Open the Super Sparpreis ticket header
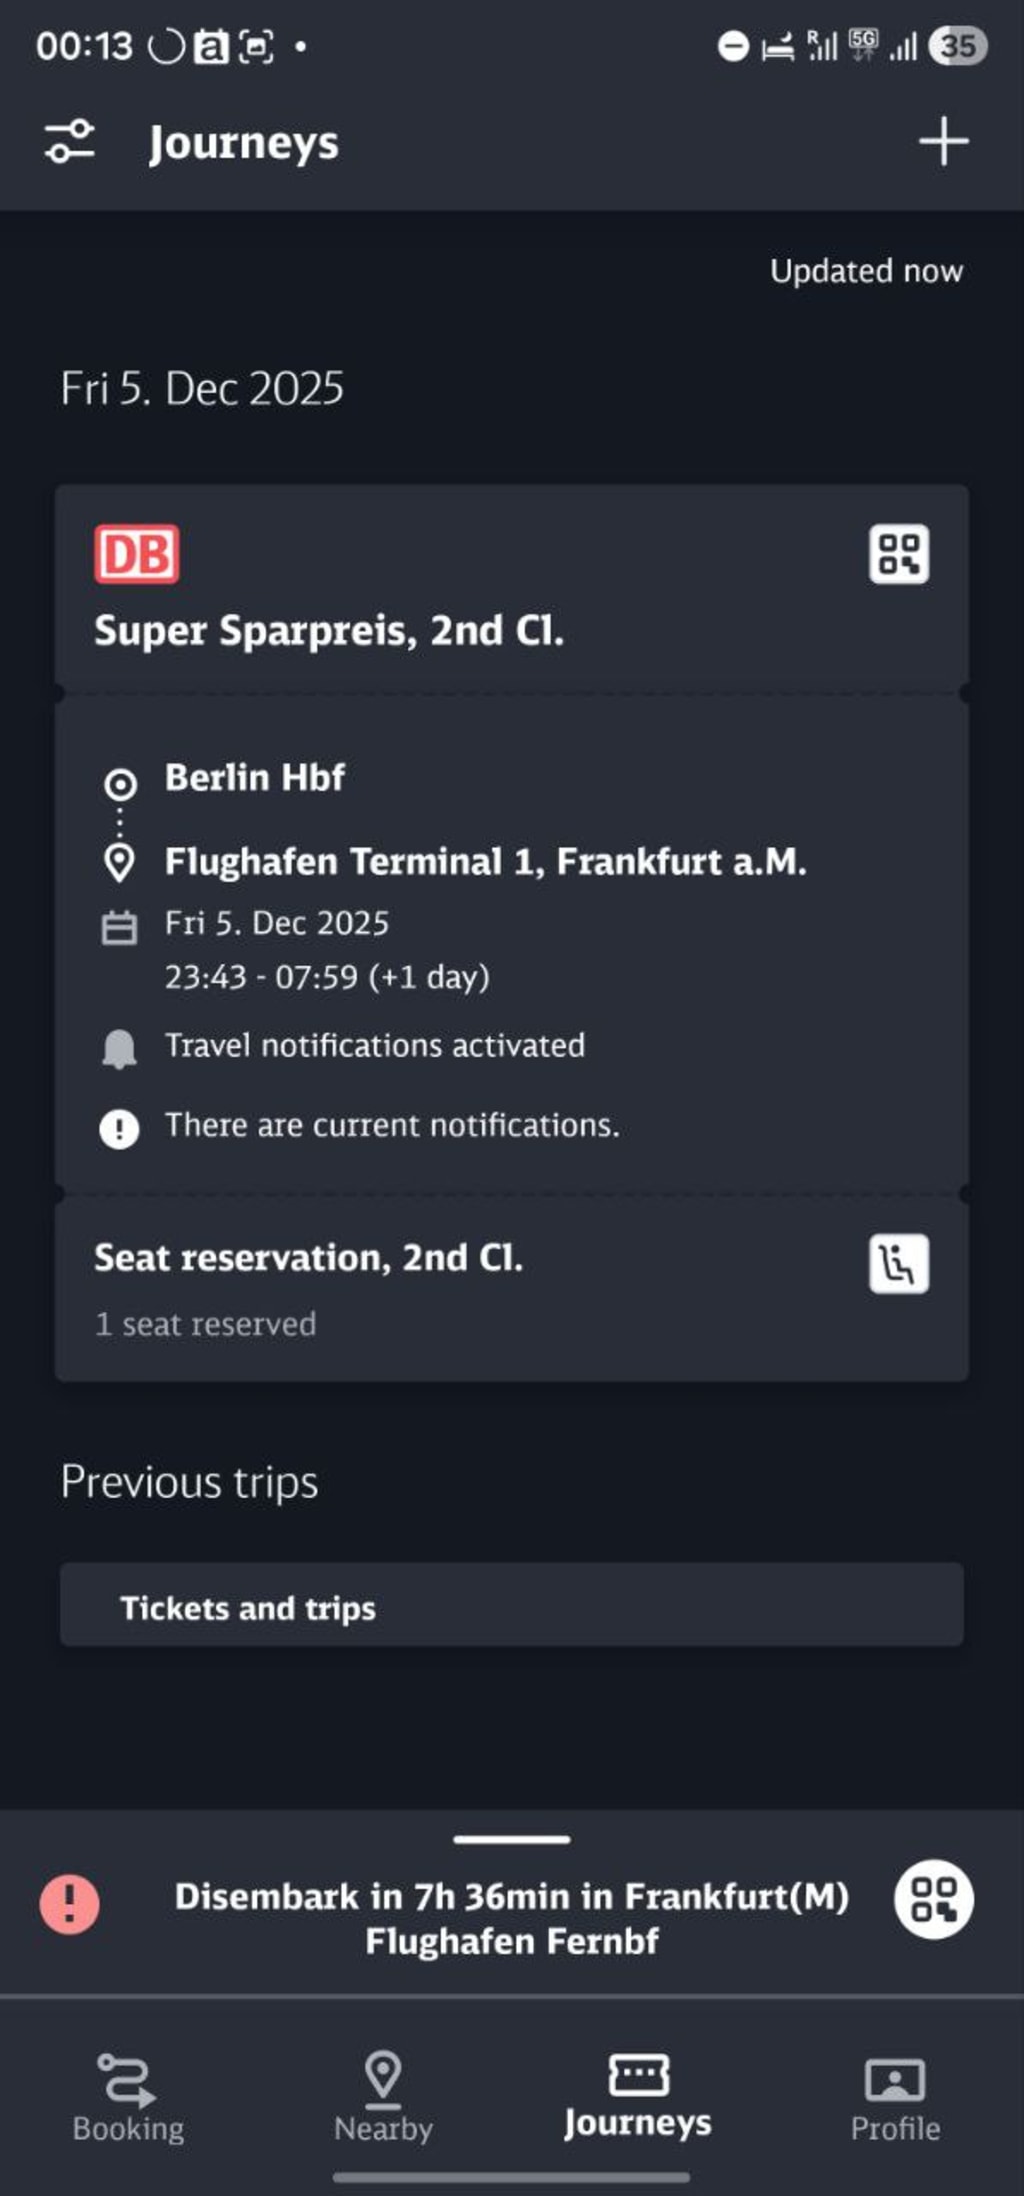Screen dimensions: 1024x2196 pyautogui.click(x=330, y=631)
